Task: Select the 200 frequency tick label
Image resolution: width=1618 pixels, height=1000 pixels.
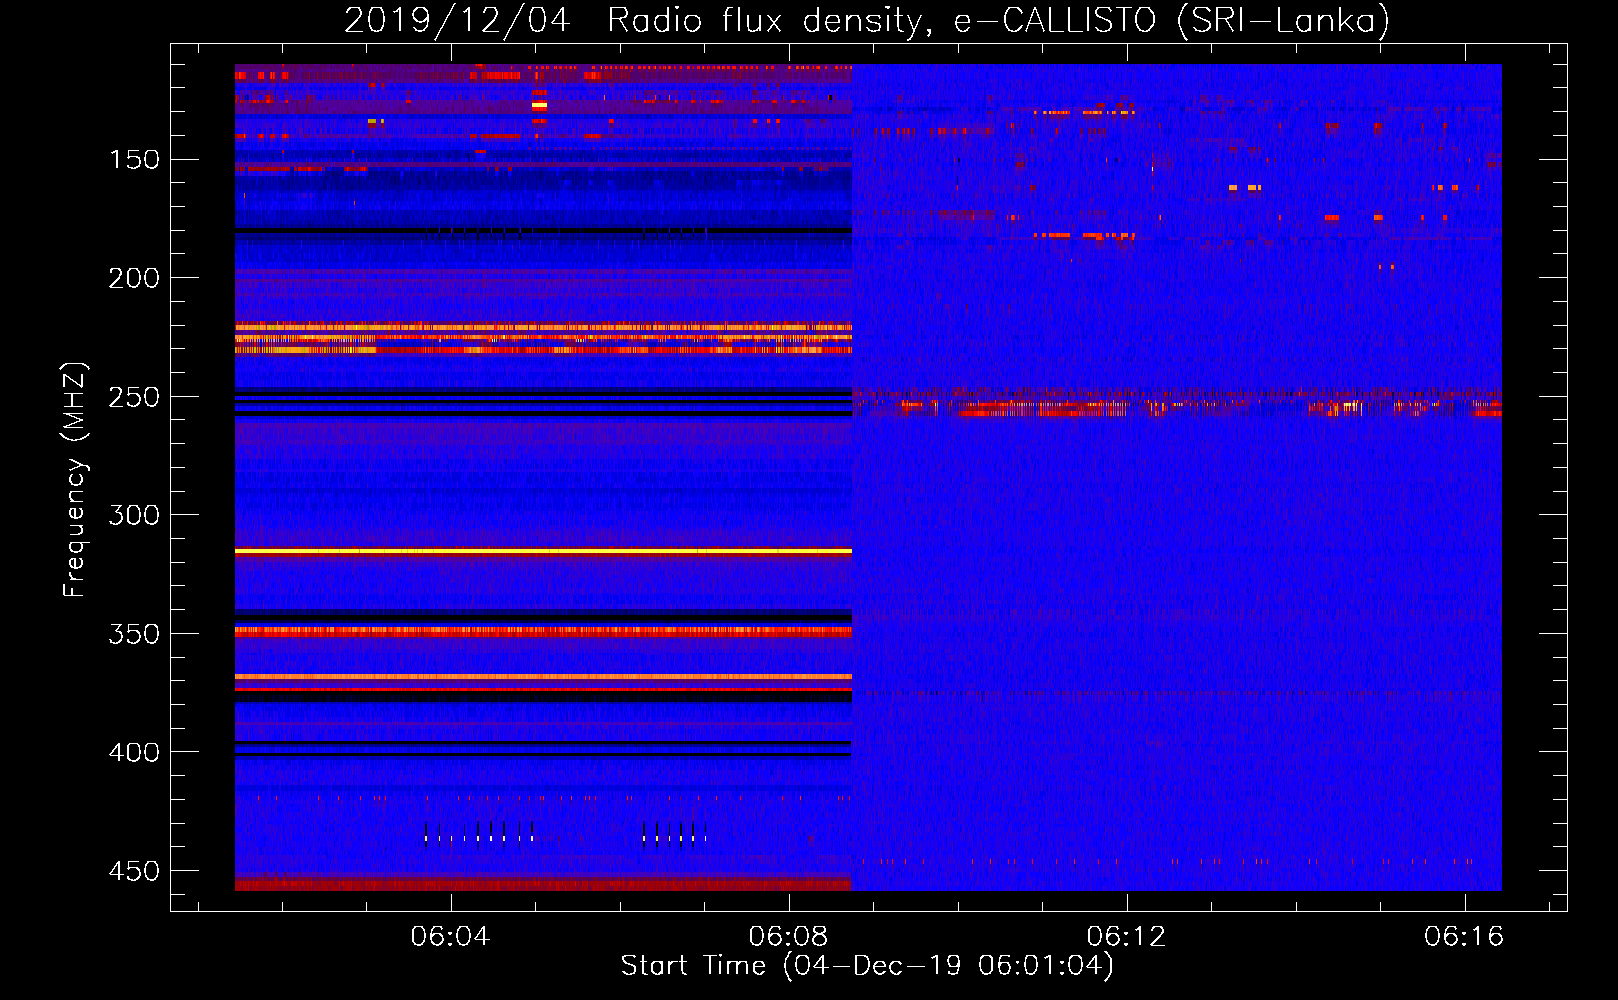Action: (134, 278)
